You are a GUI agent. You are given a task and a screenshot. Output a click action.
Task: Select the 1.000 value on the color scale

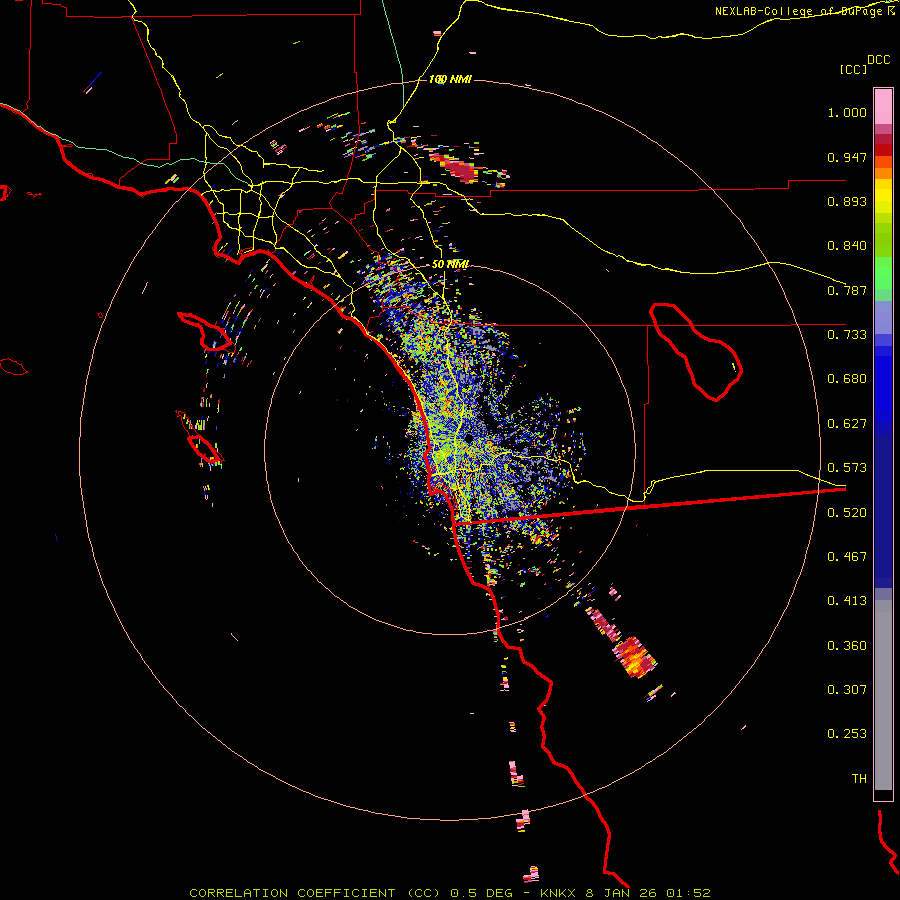(847, 112)
